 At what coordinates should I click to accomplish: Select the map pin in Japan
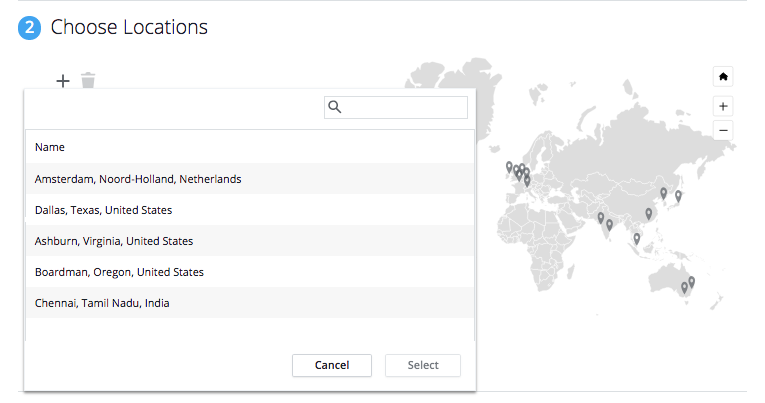click(678, 196)
